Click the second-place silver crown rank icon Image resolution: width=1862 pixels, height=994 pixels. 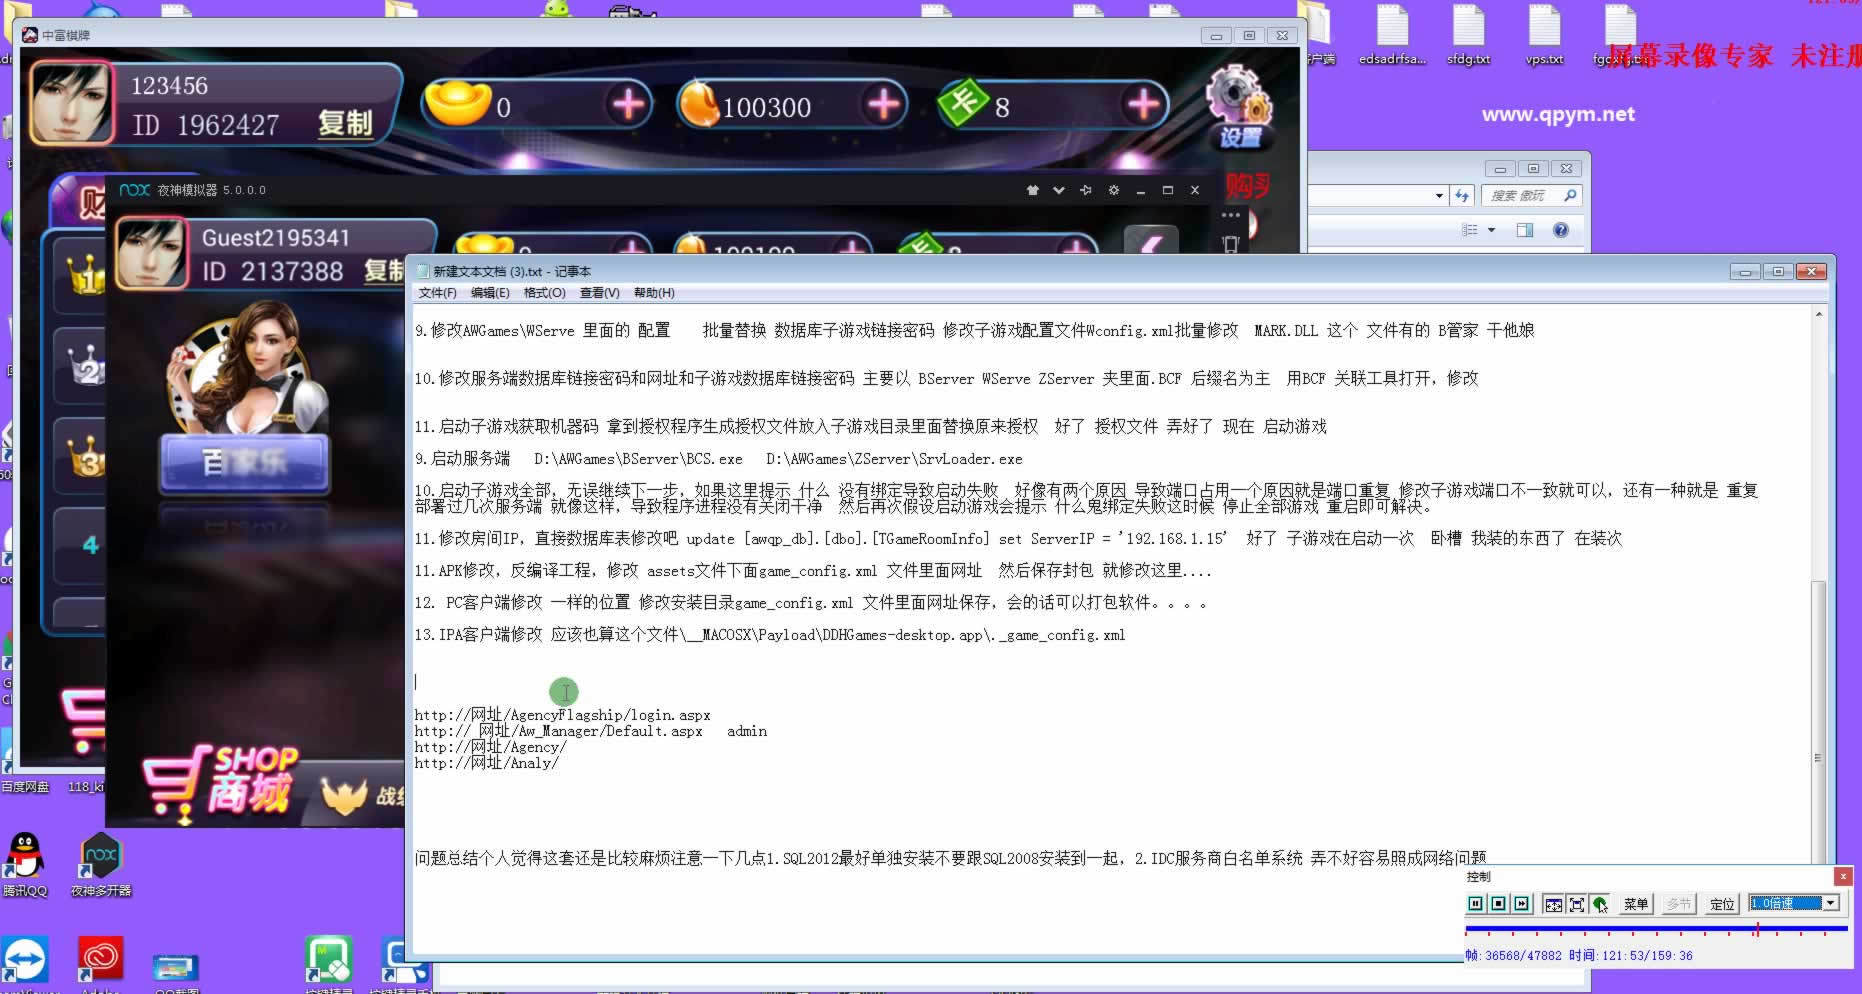pos(86,366)
